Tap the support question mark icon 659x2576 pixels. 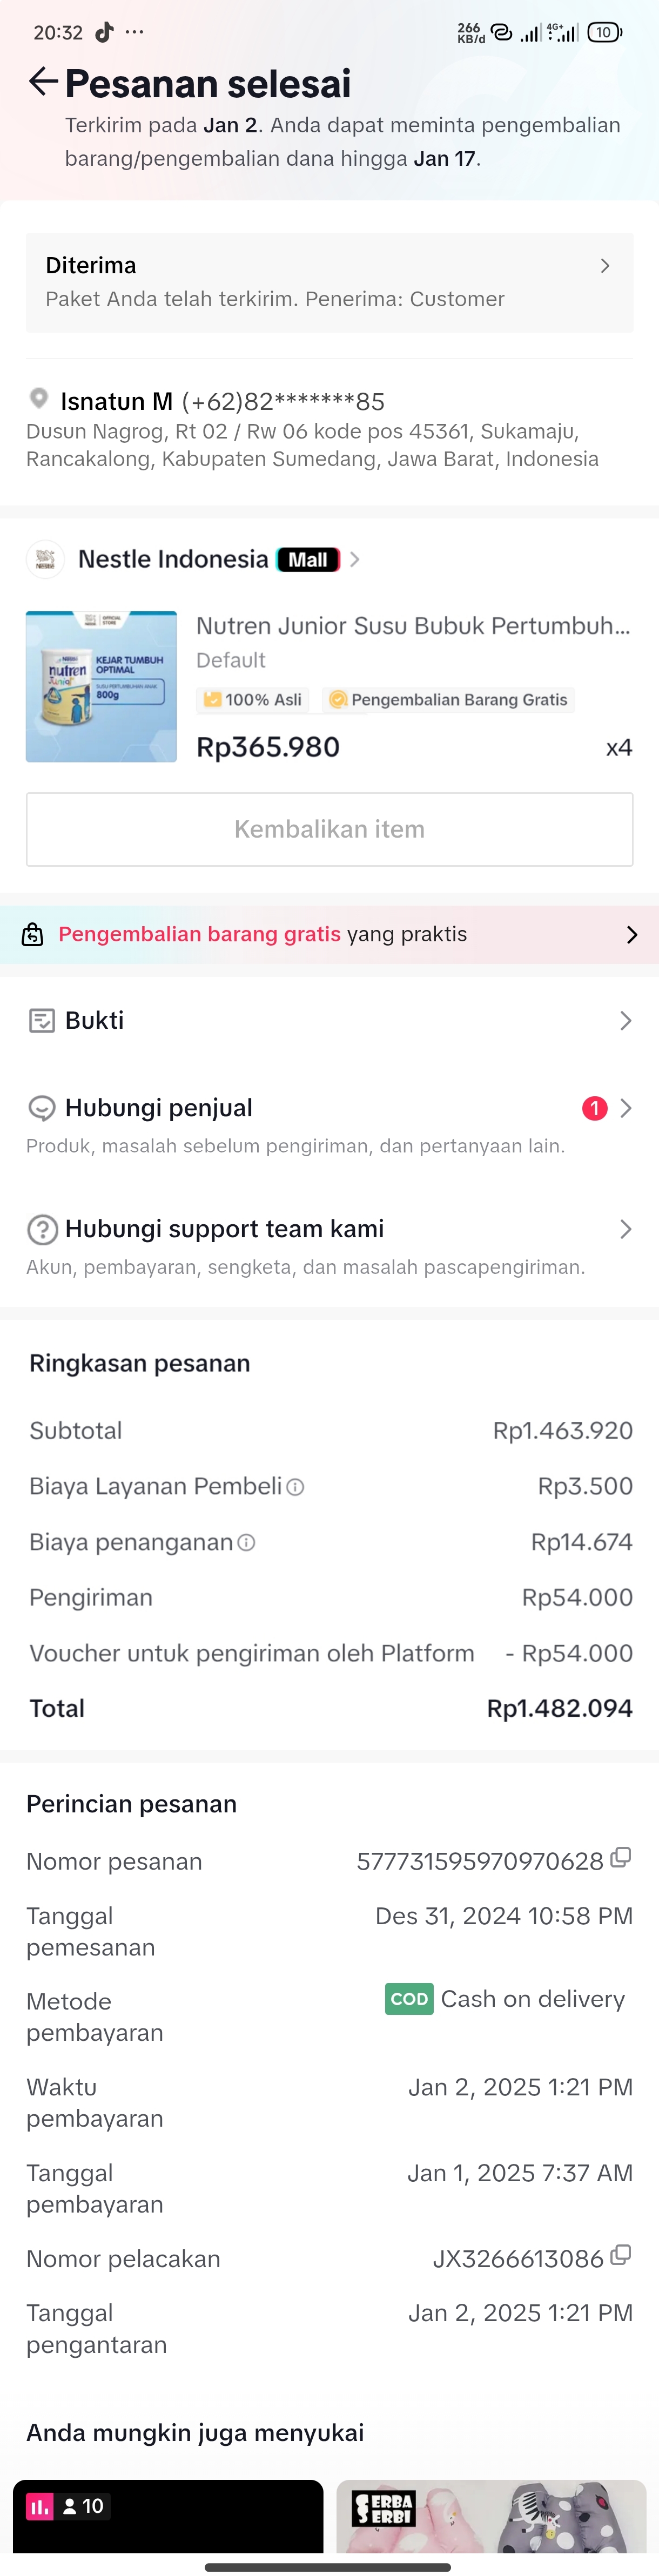pyautogui.click(x=41, y=1229)
